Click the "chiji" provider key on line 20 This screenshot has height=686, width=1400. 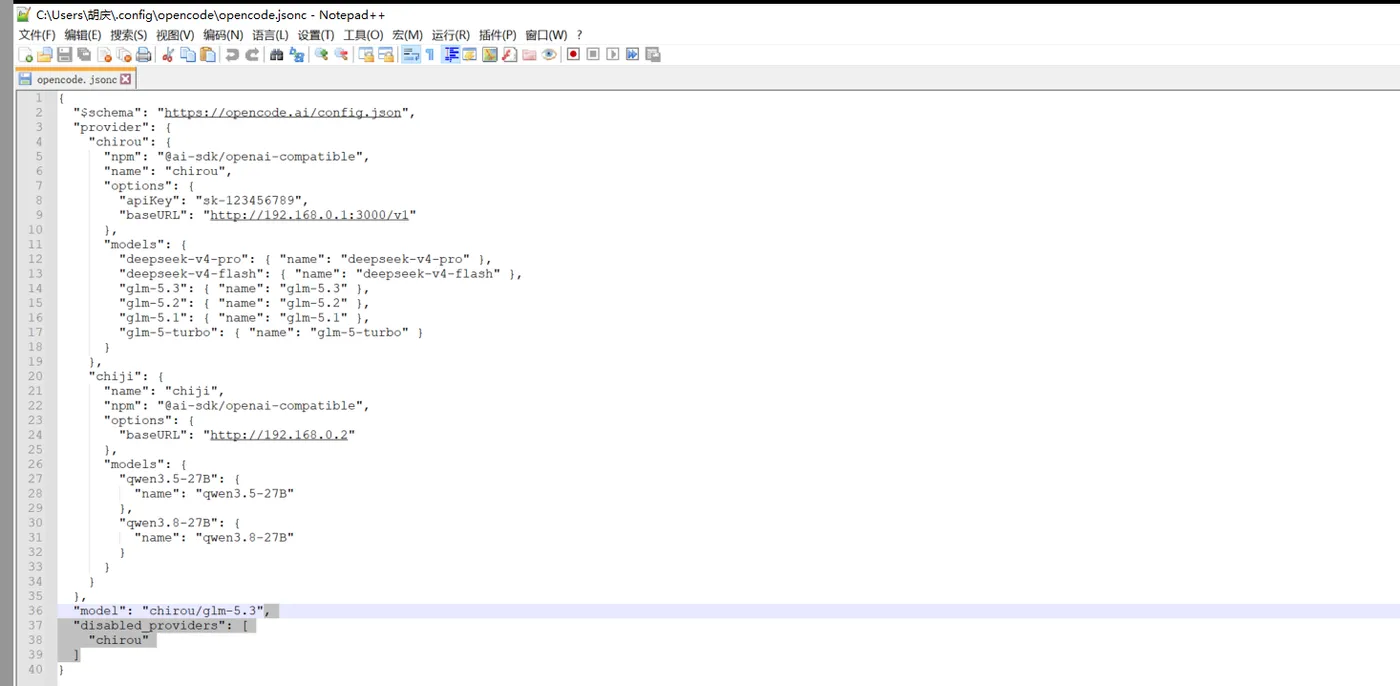(118, 376)
